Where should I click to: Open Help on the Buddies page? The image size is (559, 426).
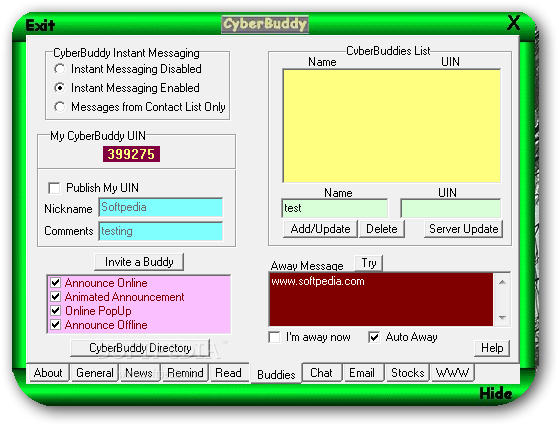pyautogui.click(x=492, y=348)
